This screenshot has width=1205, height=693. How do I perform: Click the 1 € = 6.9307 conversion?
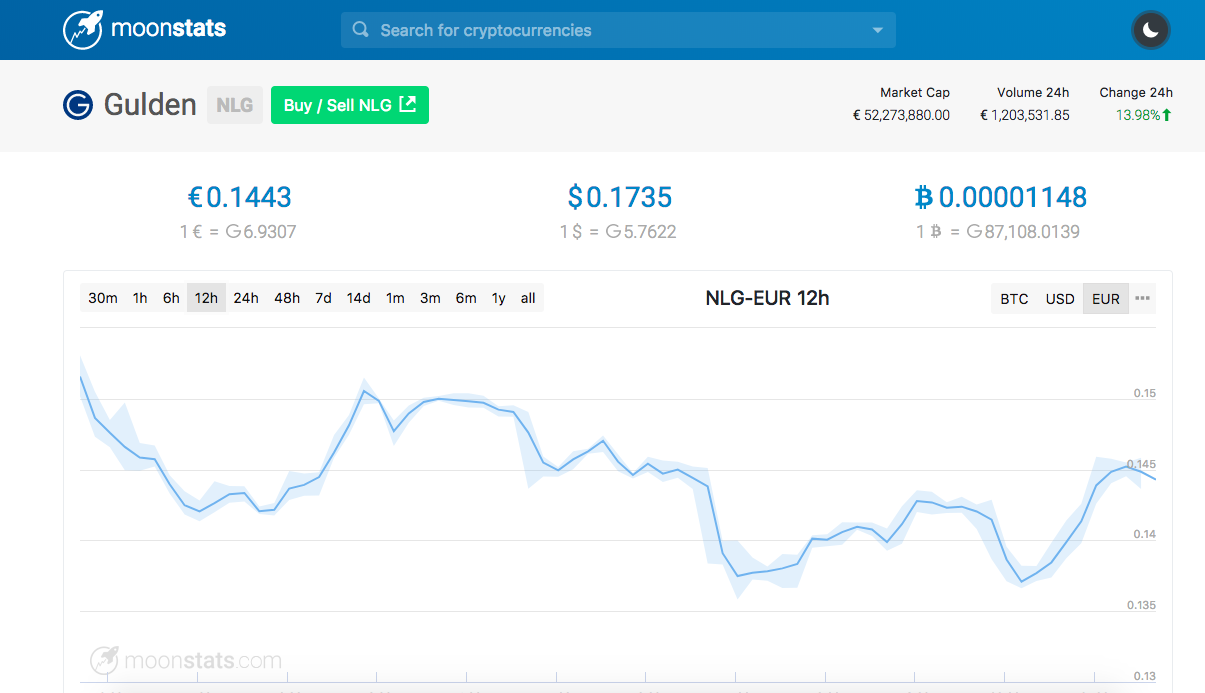238,232
